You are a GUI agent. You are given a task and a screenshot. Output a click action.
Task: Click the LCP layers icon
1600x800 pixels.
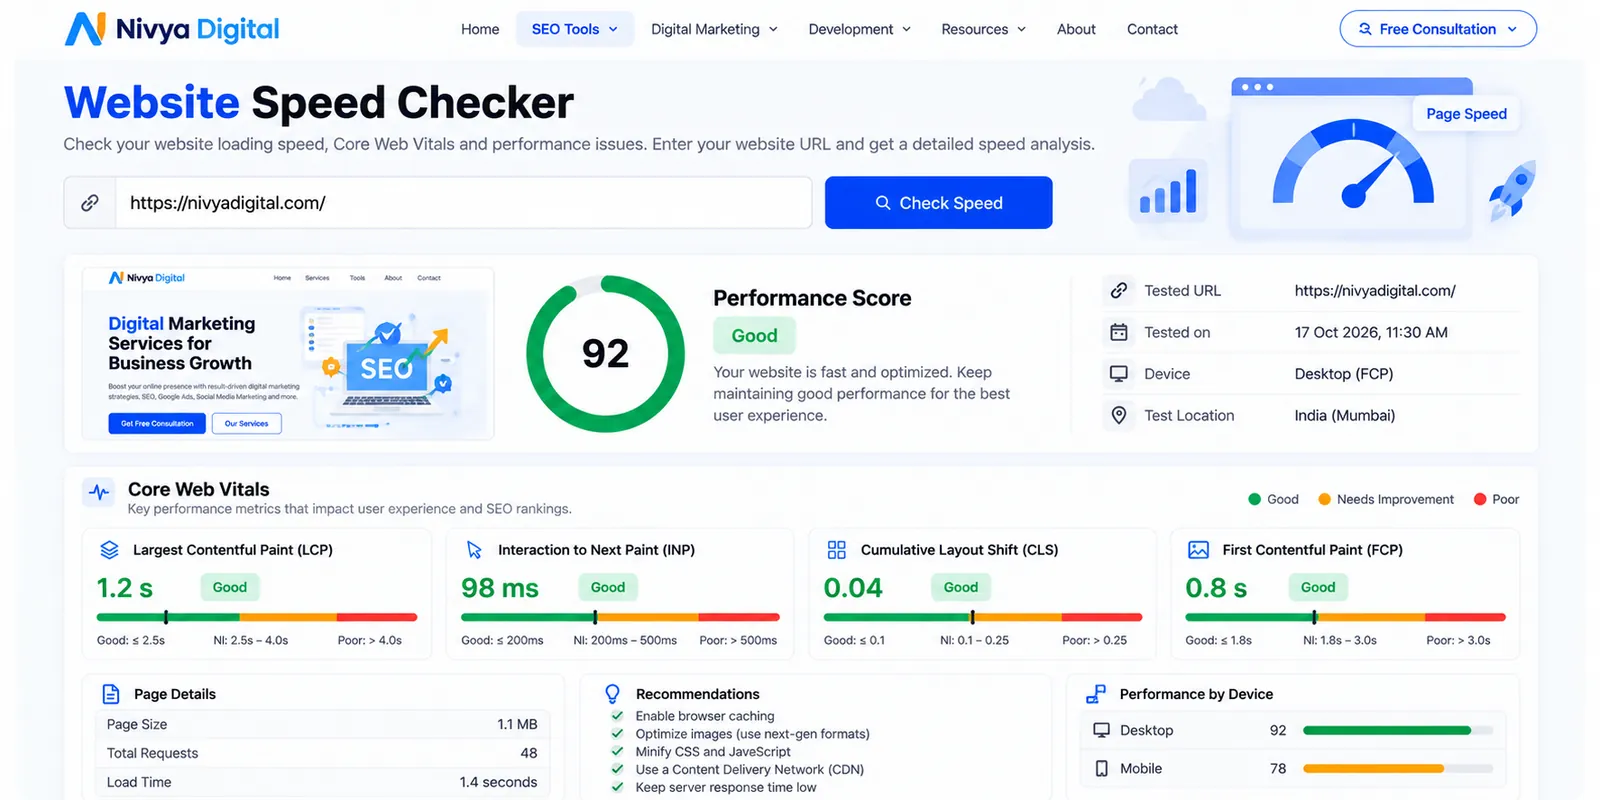pos(110,550)
